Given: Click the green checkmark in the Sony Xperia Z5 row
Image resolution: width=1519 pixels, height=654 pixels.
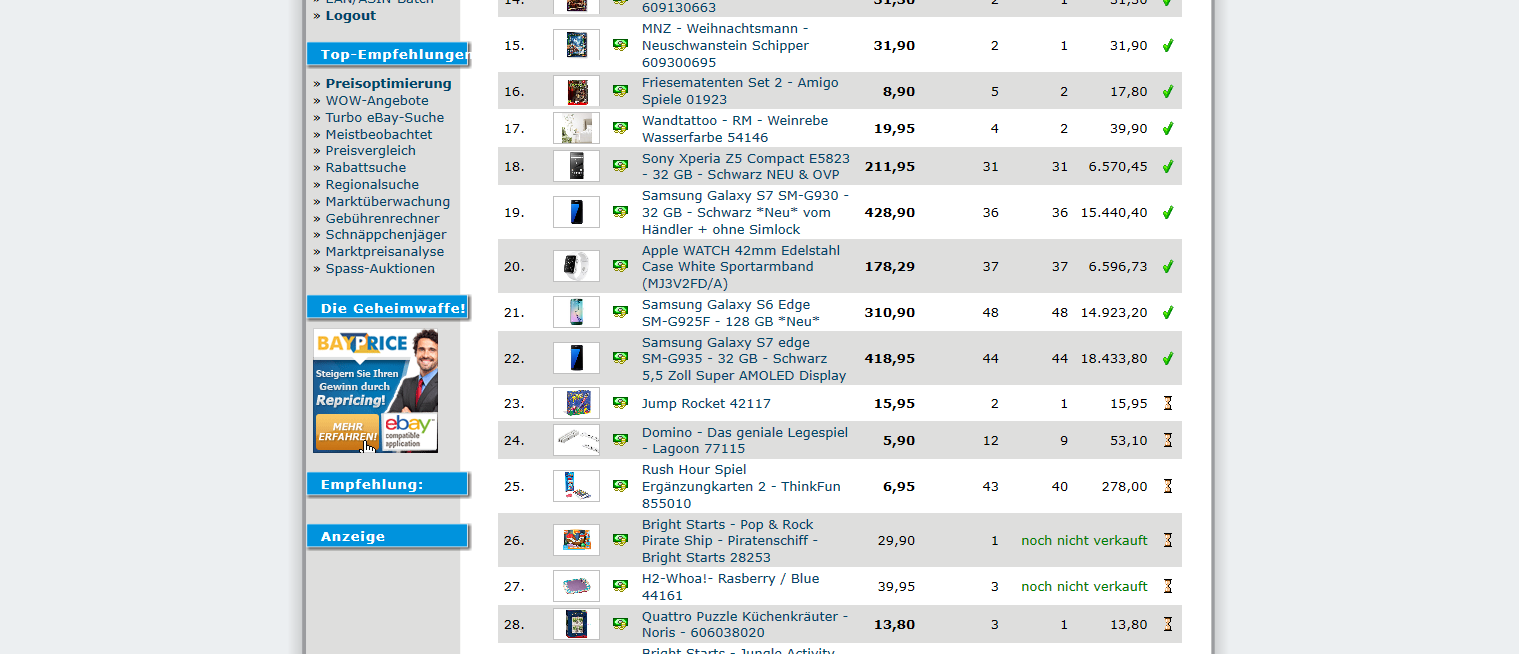Looking at the screenshot, I should click(1167, 166).
